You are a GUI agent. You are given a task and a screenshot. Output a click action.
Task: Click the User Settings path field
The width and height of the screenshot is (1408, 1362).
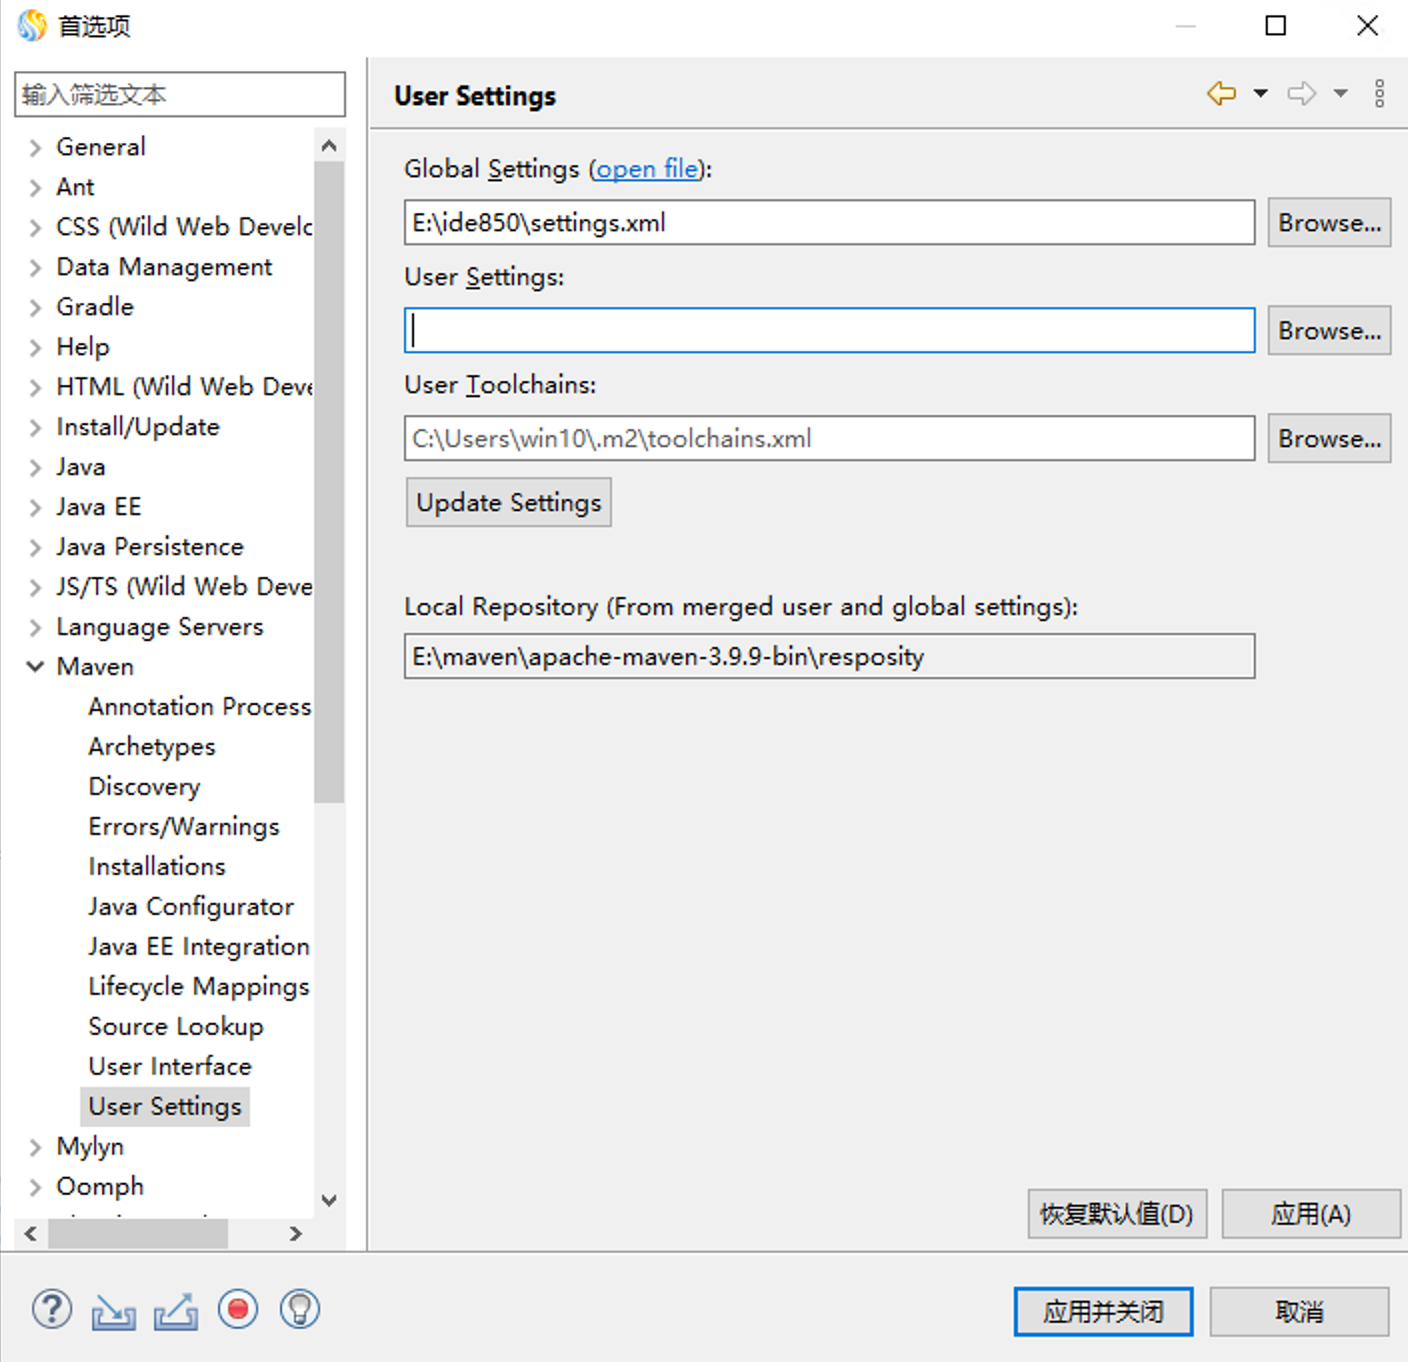pyautogui.click(x=829, y=331)
